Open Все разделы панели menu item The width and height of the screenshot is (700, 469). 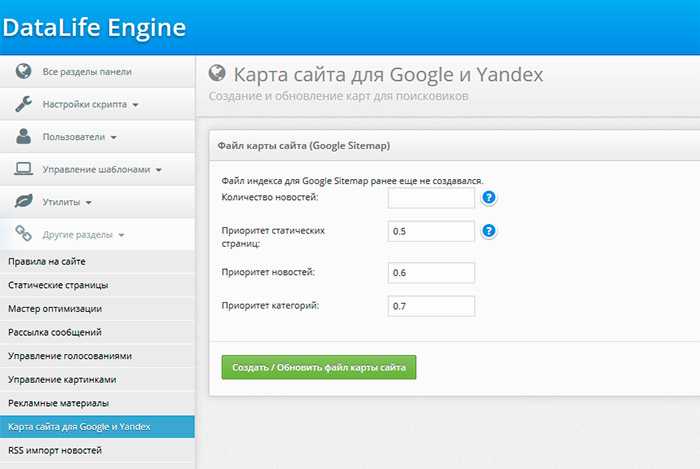(97, 71)
